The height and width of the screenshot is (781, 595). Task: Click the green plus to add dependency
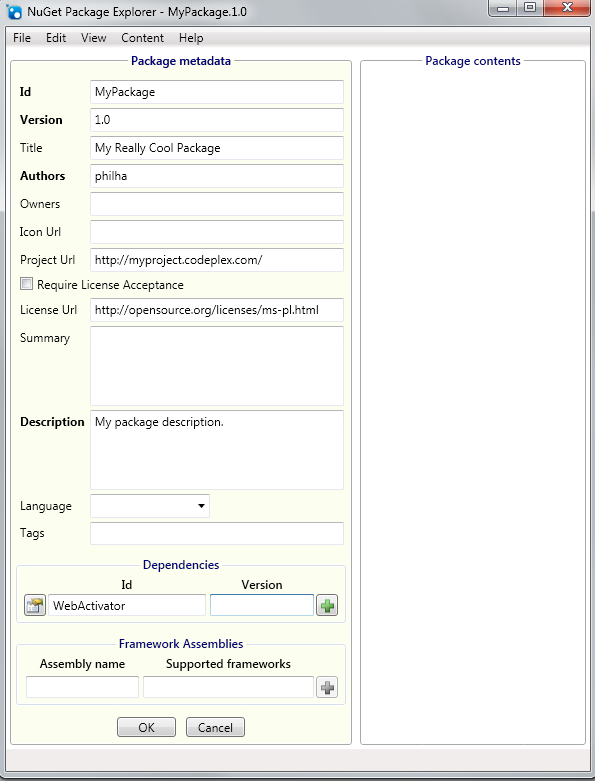point(327,605)
